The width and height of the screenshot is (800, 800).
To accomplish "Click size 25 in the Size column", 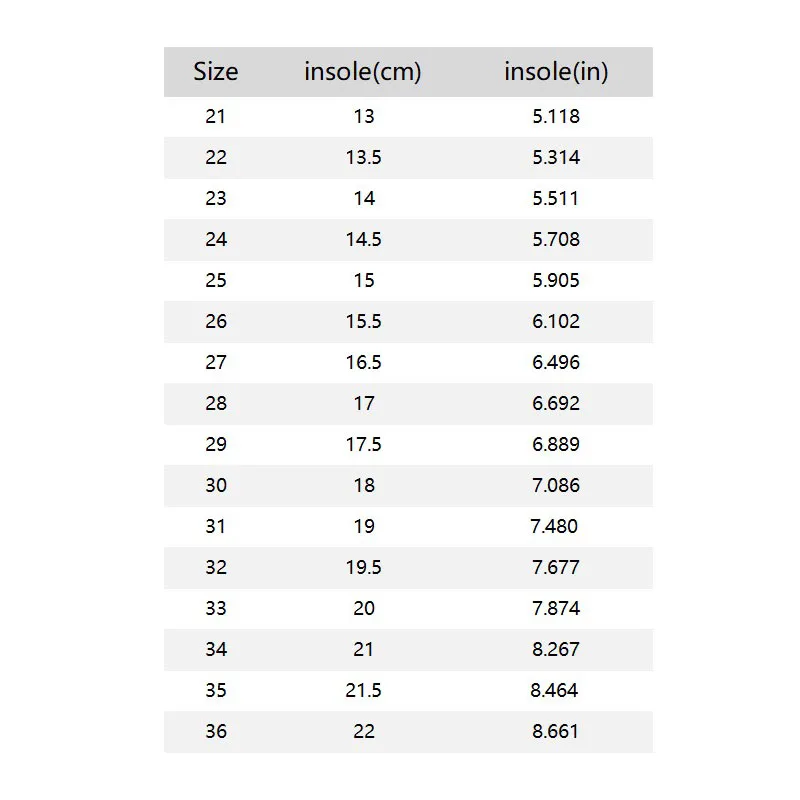I will [216, 280].
